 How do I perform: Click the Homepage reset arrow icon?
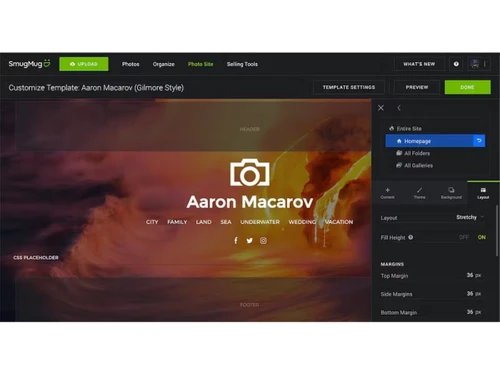(479, 141)
